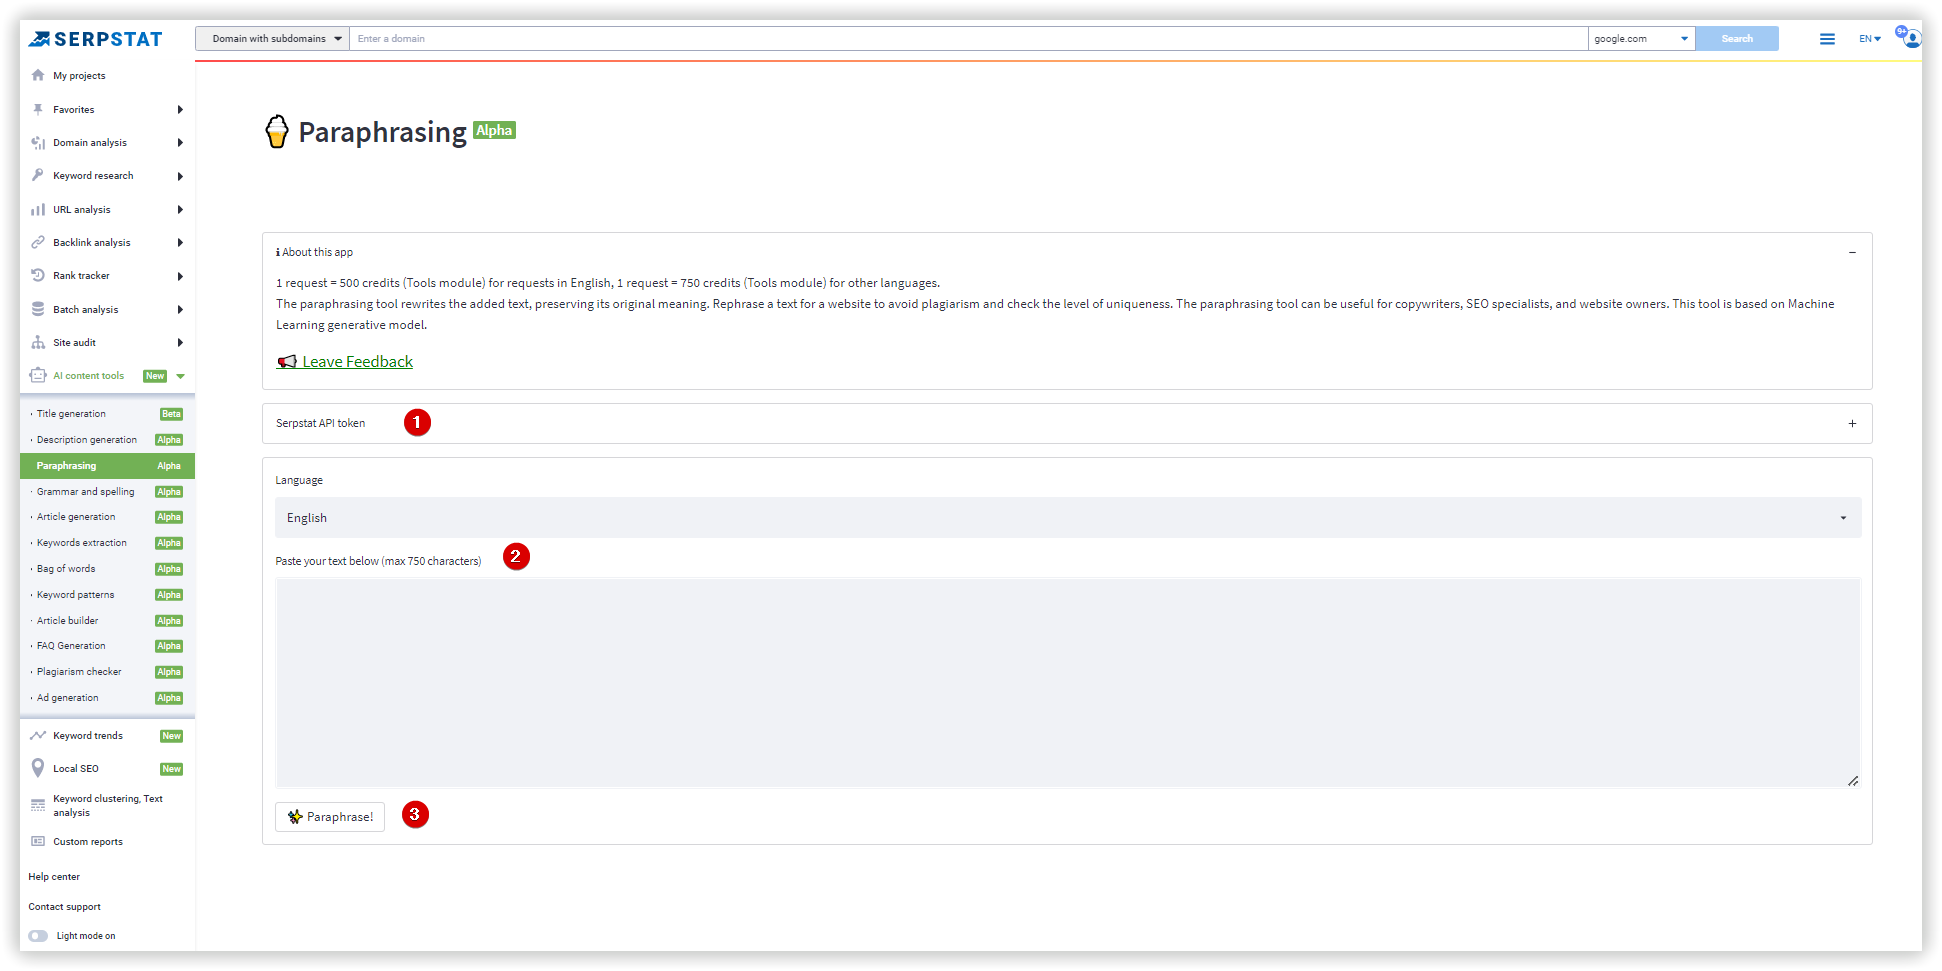The image size is (1942, 971).
Task: Click the Site audit sitemap icon
Action: tap(38, 342)
